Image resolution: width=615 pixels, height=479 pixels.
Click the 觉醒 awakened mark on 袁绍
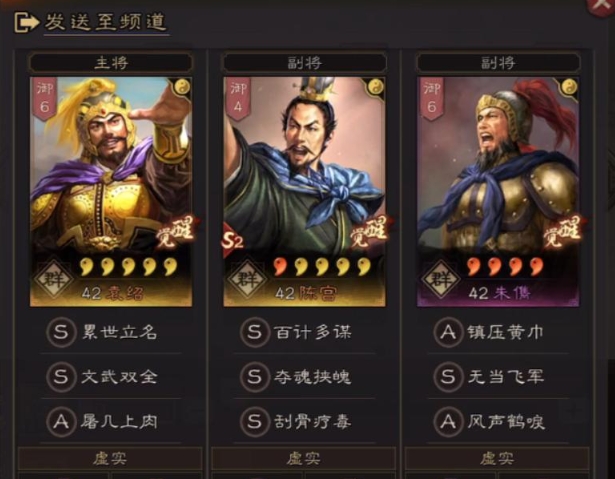(175, 233)
